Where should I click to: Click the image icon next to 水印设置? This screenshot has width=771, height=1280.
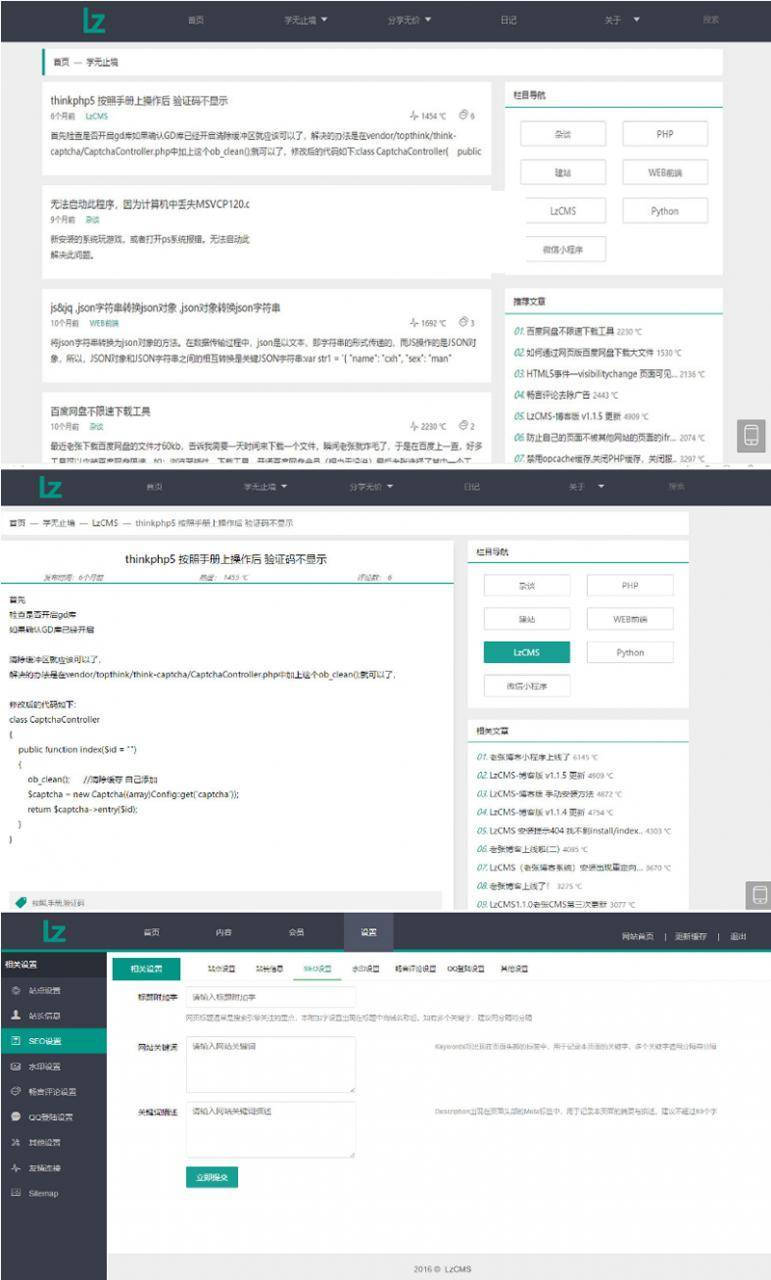point(15,1066)
